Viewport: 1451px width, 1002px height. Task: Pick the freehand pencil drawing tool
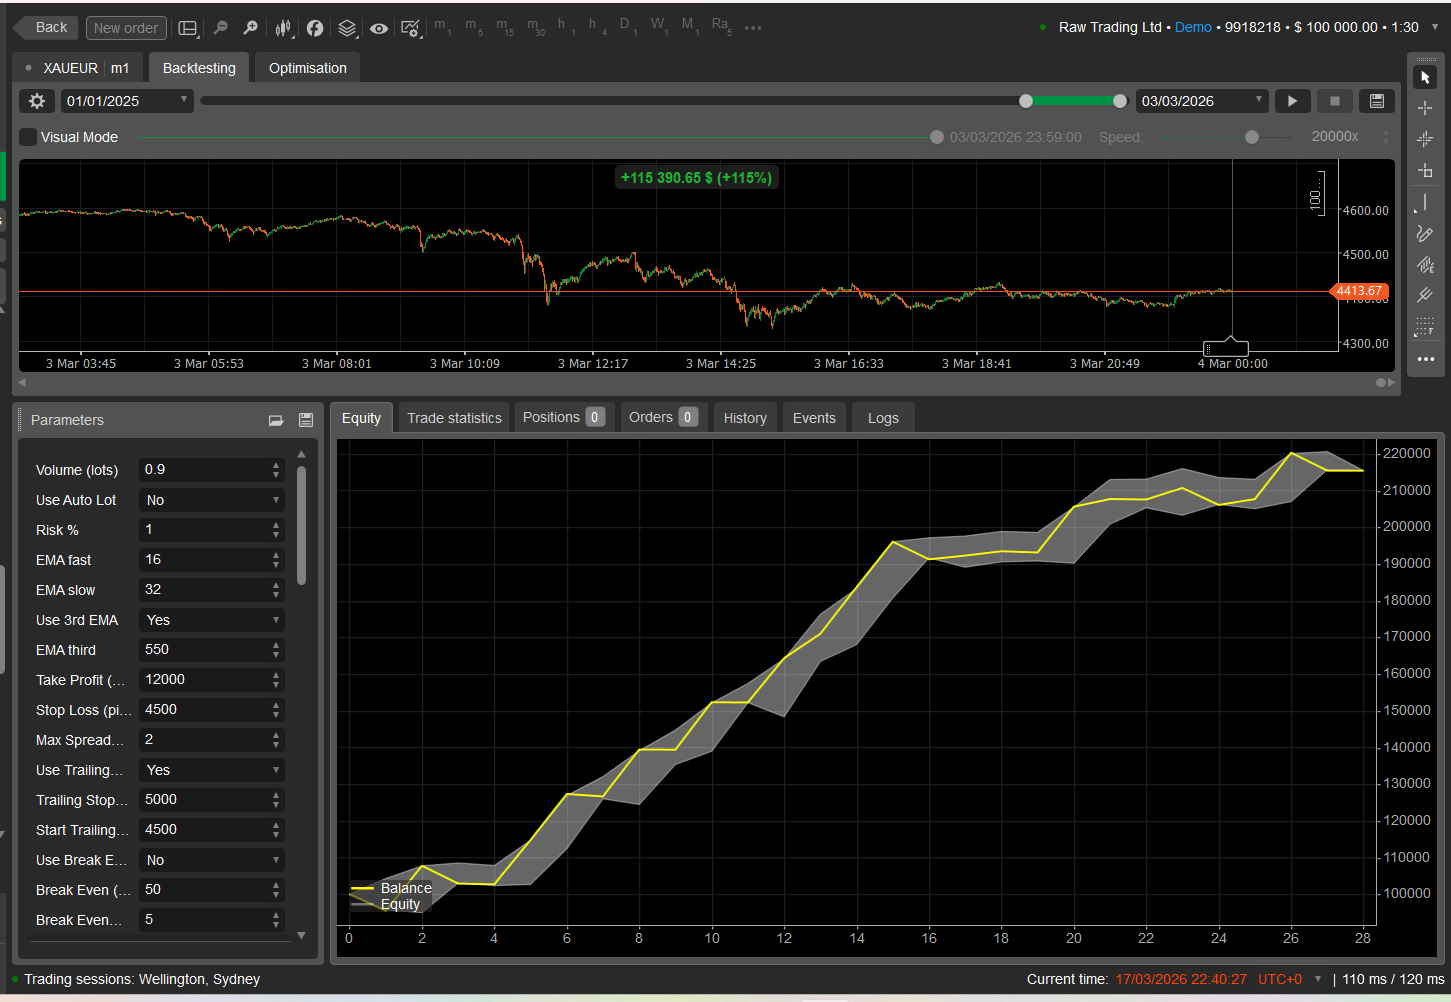[x=1425, y=234]
